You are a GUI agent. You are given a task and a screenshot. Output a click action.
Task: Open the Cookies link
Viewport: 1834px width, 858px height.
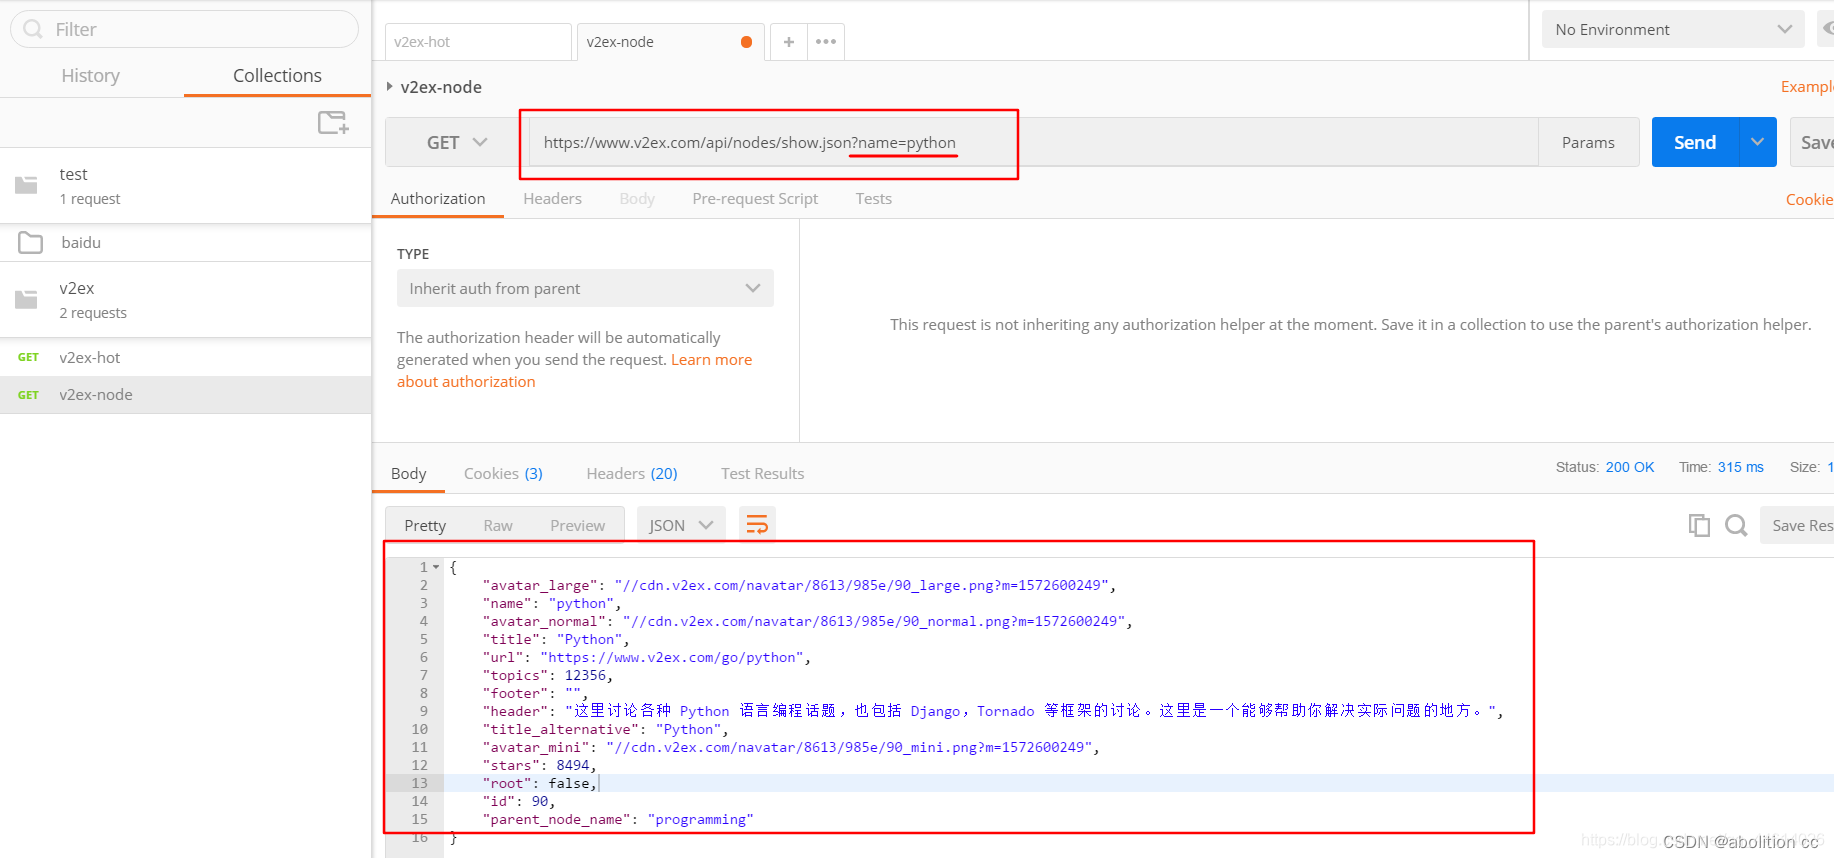(x=1810, y=199)
